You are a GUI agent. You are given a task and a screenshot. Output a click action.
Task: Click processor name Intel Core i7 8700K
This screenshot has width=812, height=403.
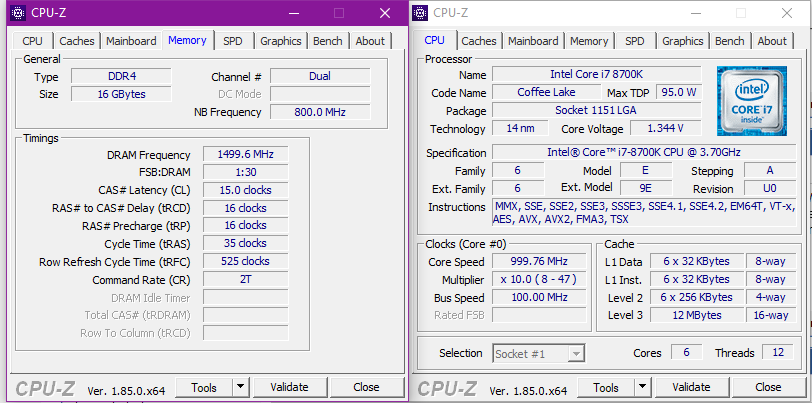tap(597, 74)
